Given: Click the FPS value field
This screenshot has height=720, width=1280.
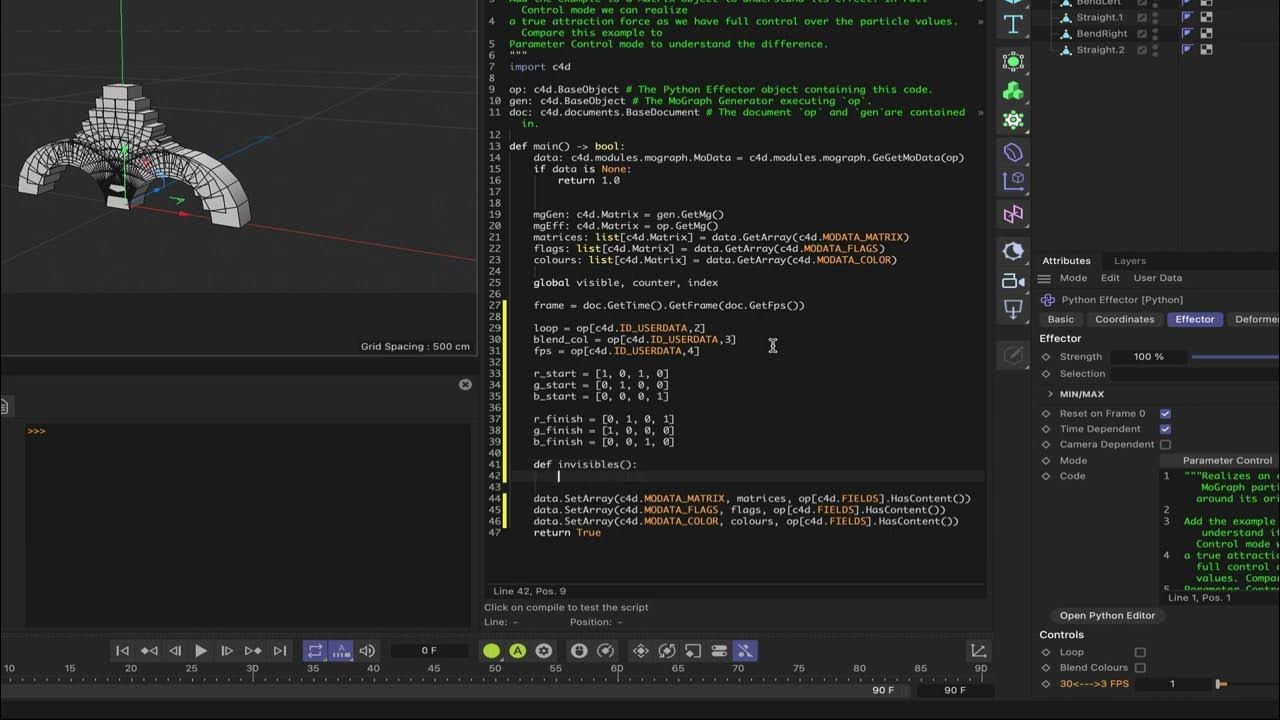Looking at the screenshot, I should (1173, 684).
